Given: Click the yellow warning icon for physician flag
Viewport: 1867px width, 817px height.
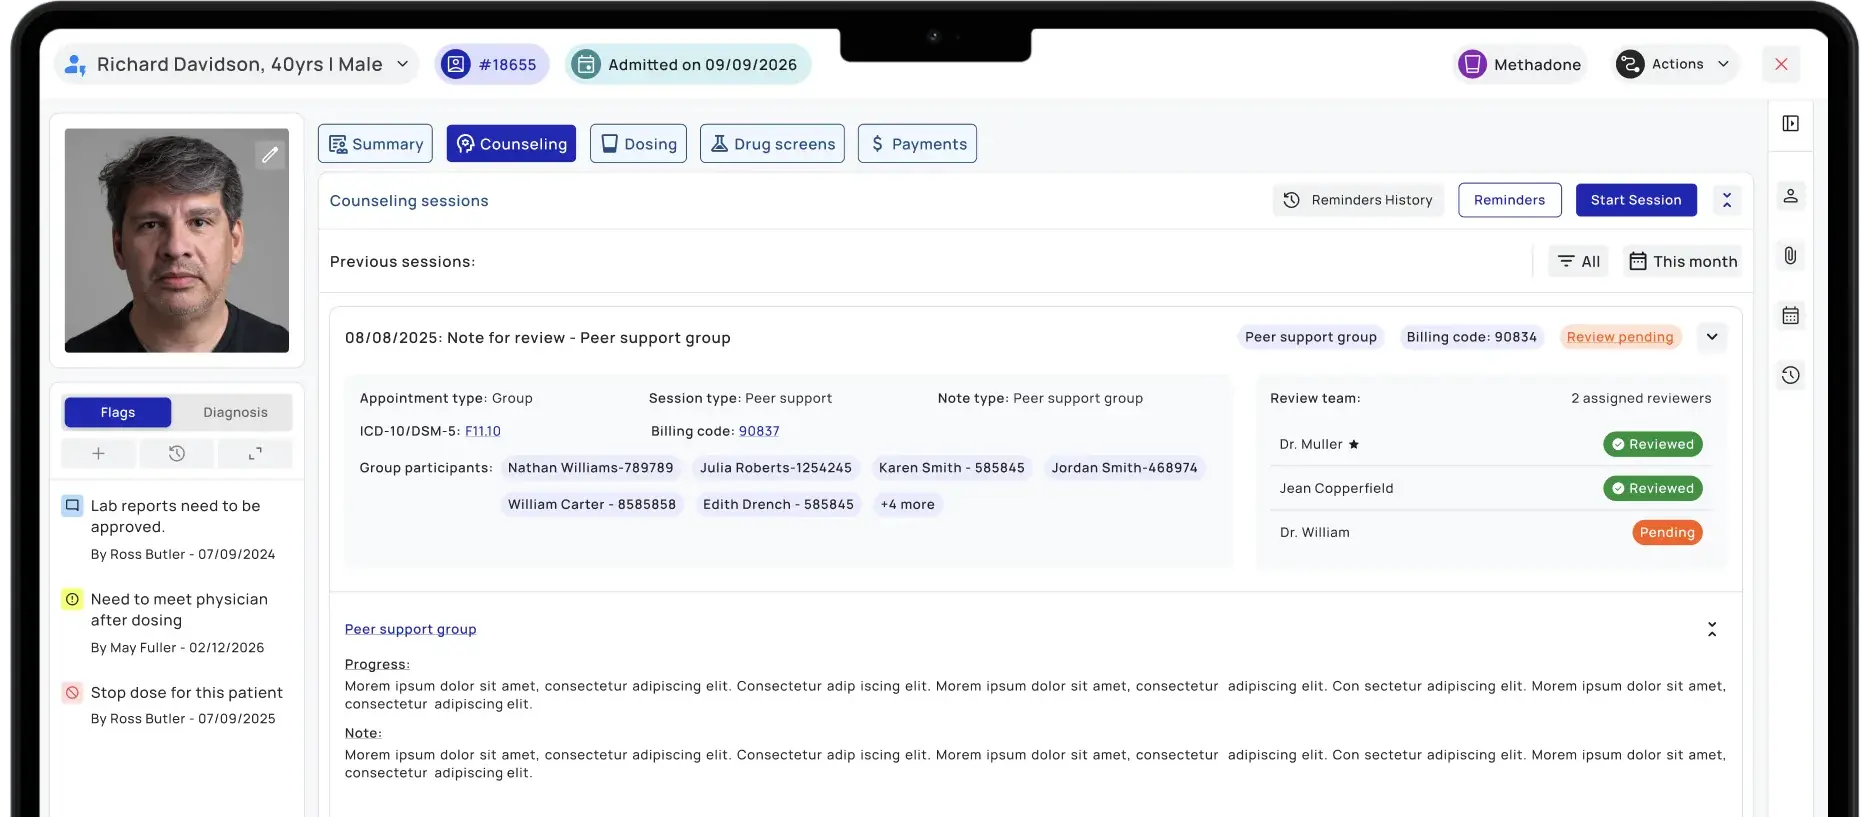Looking at the screenshot, I should point(72,599).
